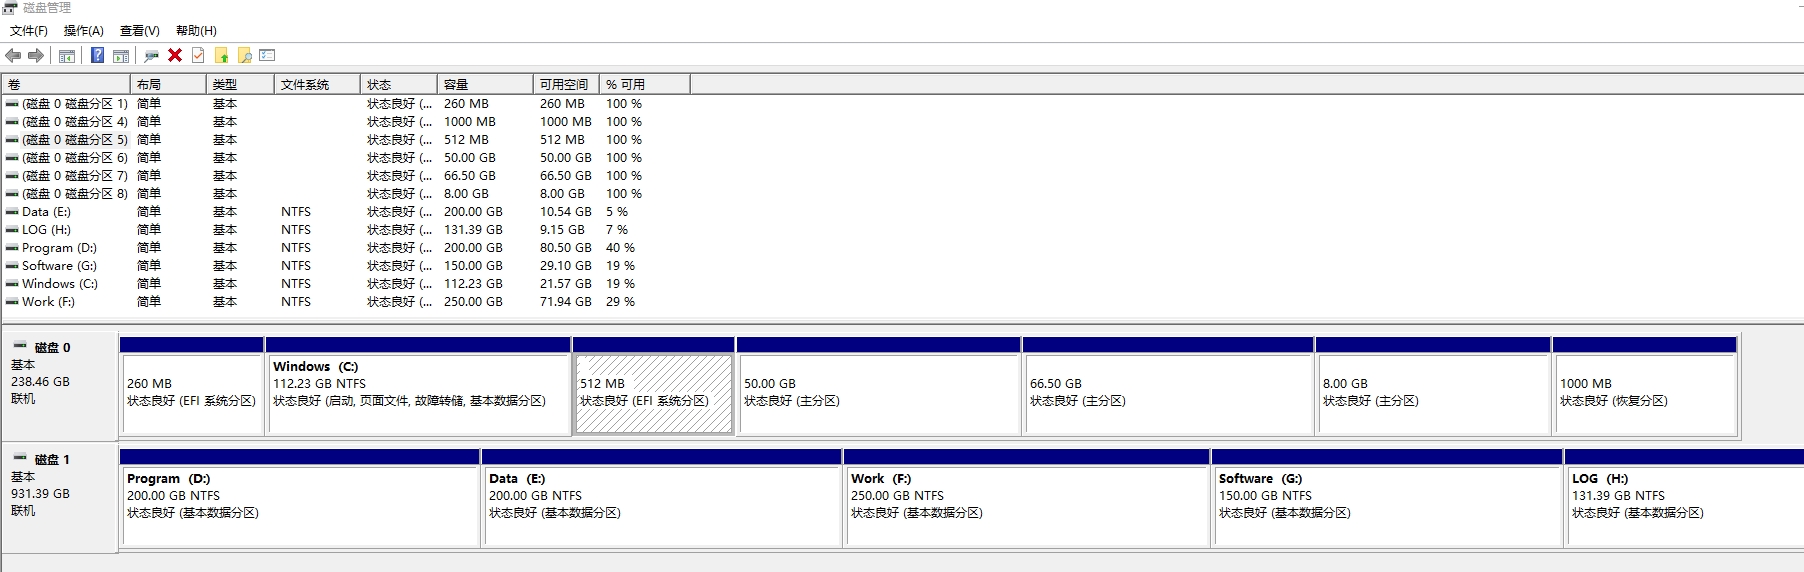Click the 磁盘 1 931.39 GB disk label panel

pyautogui.click(x=60, y=498)
